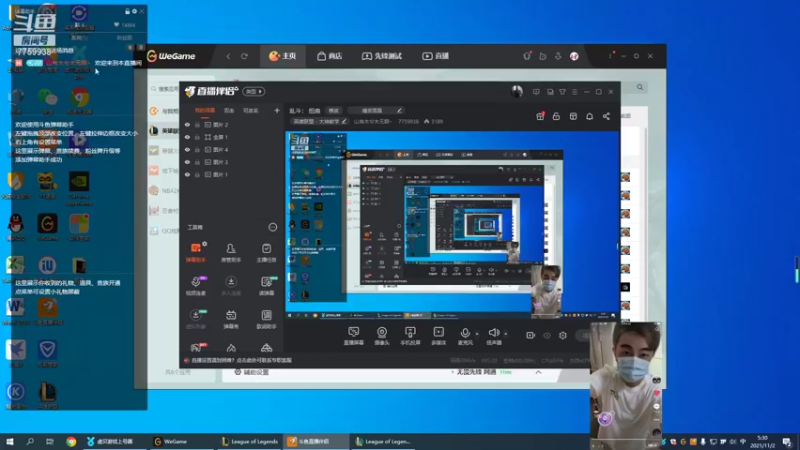The height and width of the screenshot is (450, 800).
Task: Open stream settings gear in bottom bar
Action: 563,335
